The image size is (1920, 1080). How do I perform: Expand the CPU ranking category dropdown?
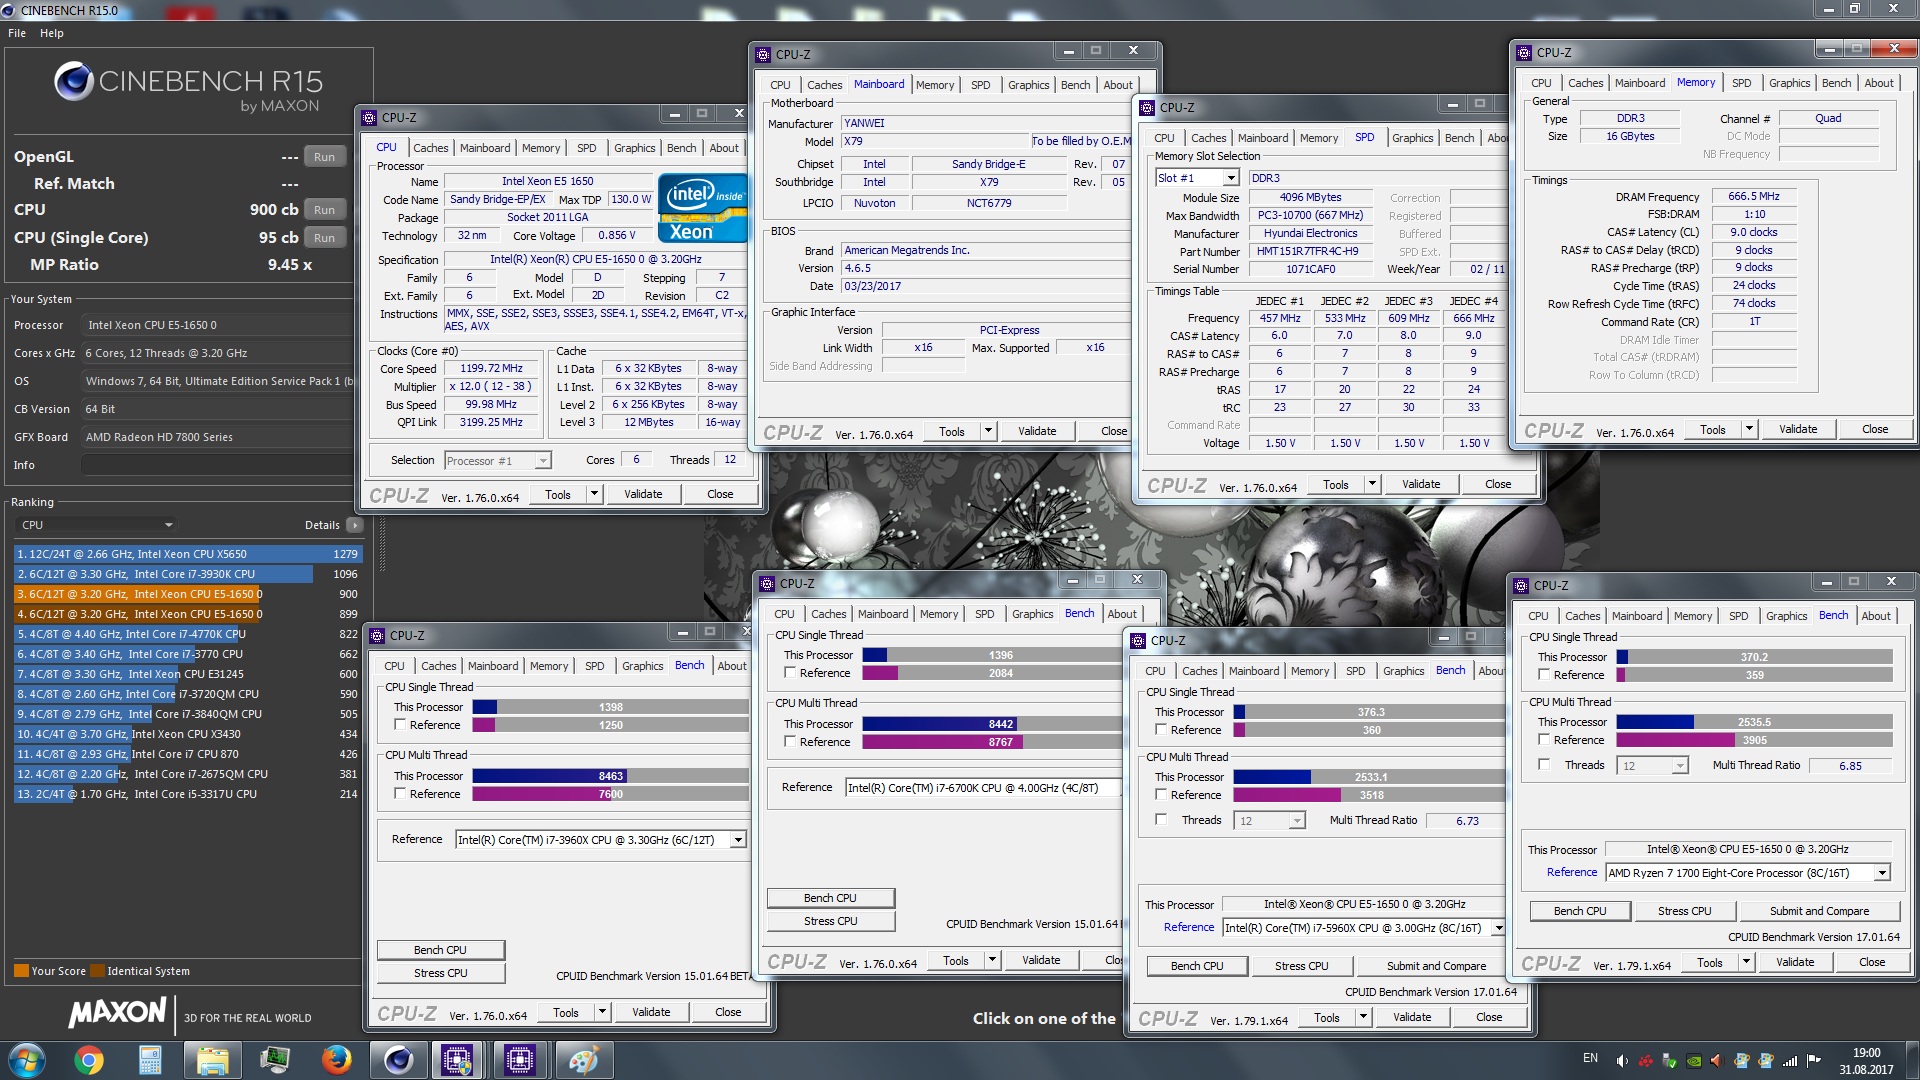[168, 525]
